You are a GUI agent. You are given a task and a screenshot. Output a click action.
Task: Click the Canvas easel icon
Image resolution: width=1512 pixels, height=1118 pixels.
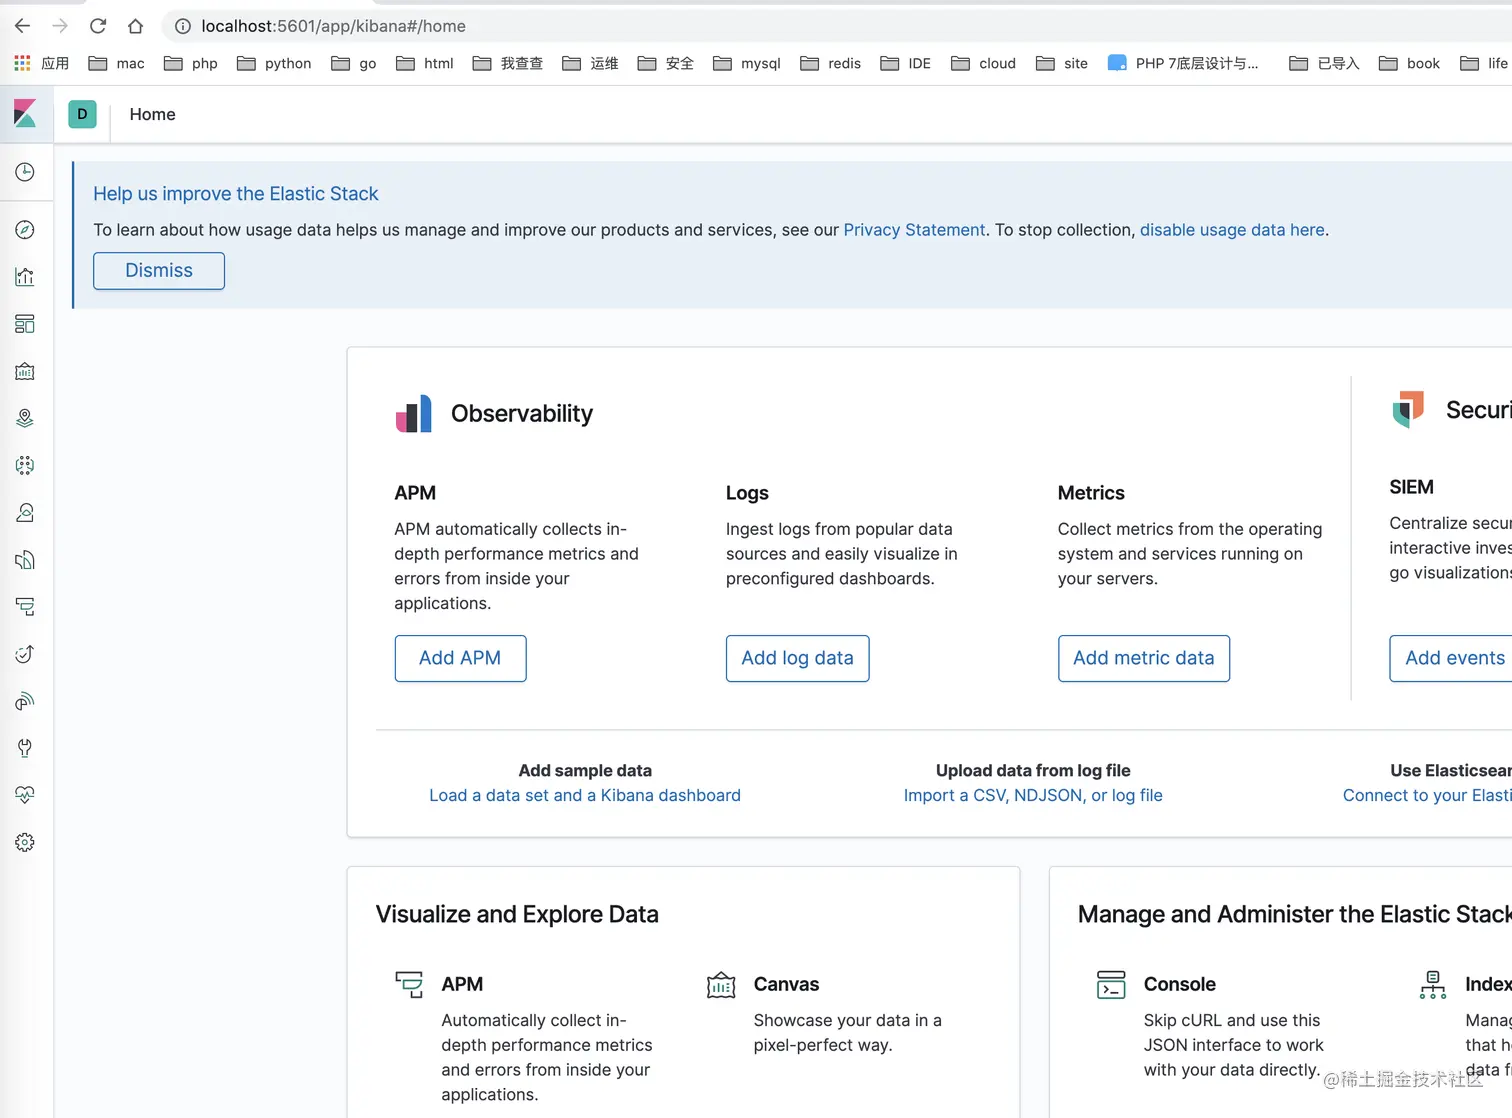click(721, 984)
